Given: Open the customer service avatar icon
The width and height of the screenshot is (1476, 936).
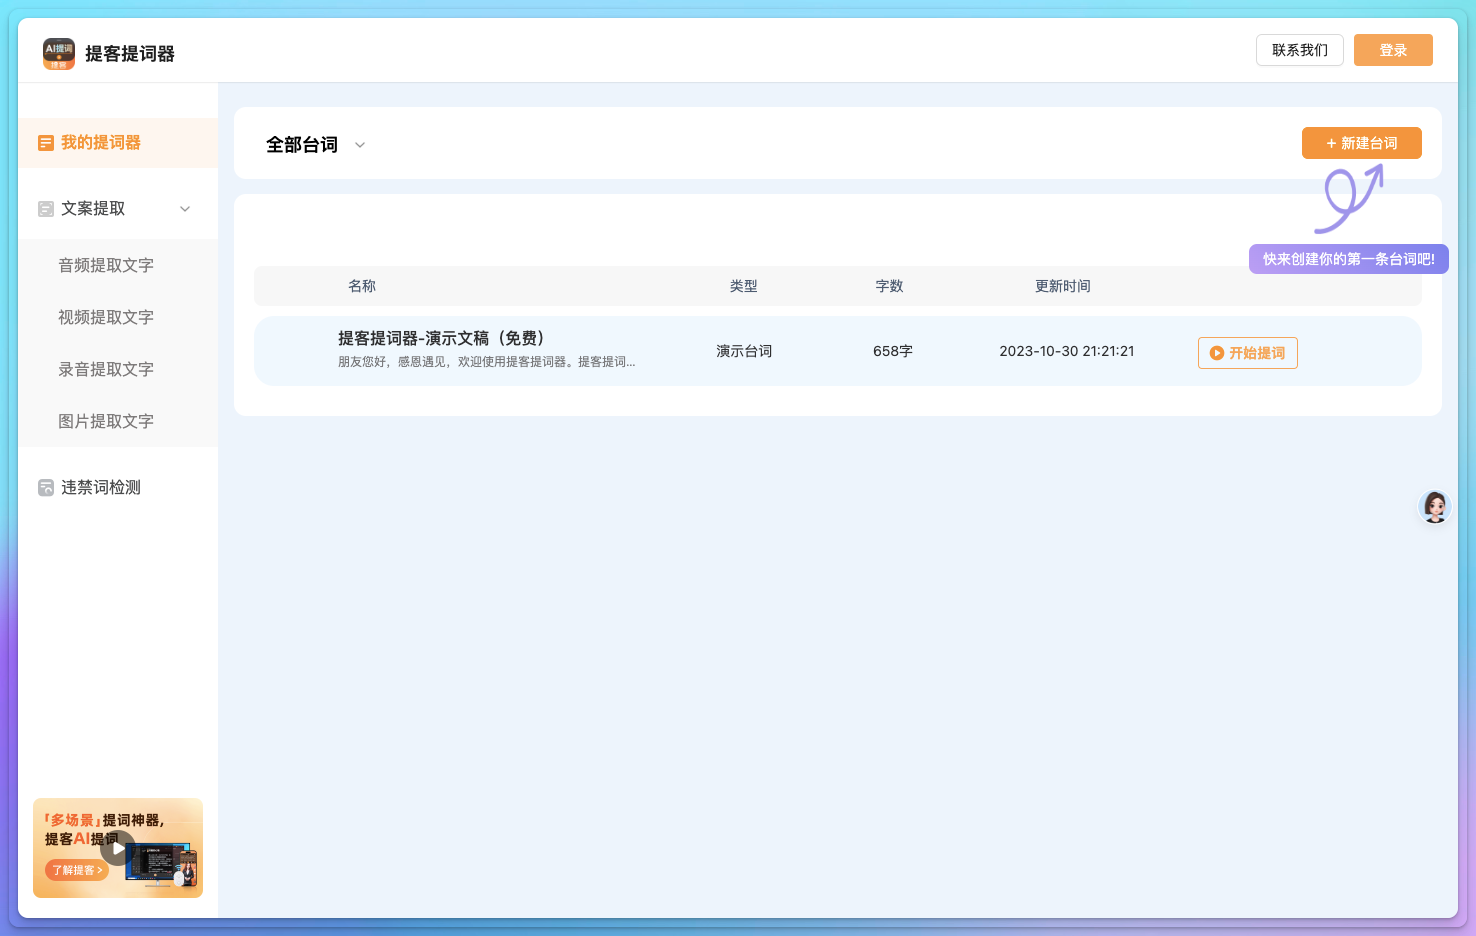Looking at the screenshot, I should (1435, 507).
